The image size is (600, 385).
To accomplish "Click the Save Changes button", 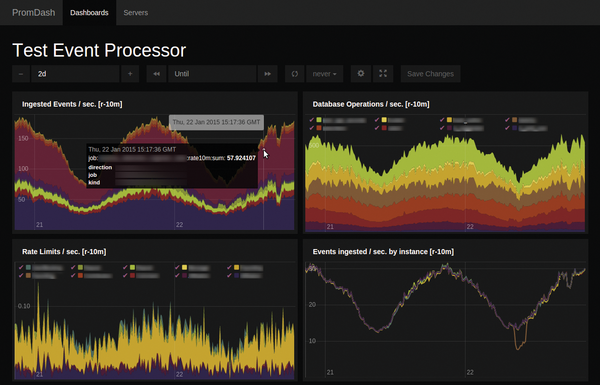I will pyautogui.click(x=430, y=74).
